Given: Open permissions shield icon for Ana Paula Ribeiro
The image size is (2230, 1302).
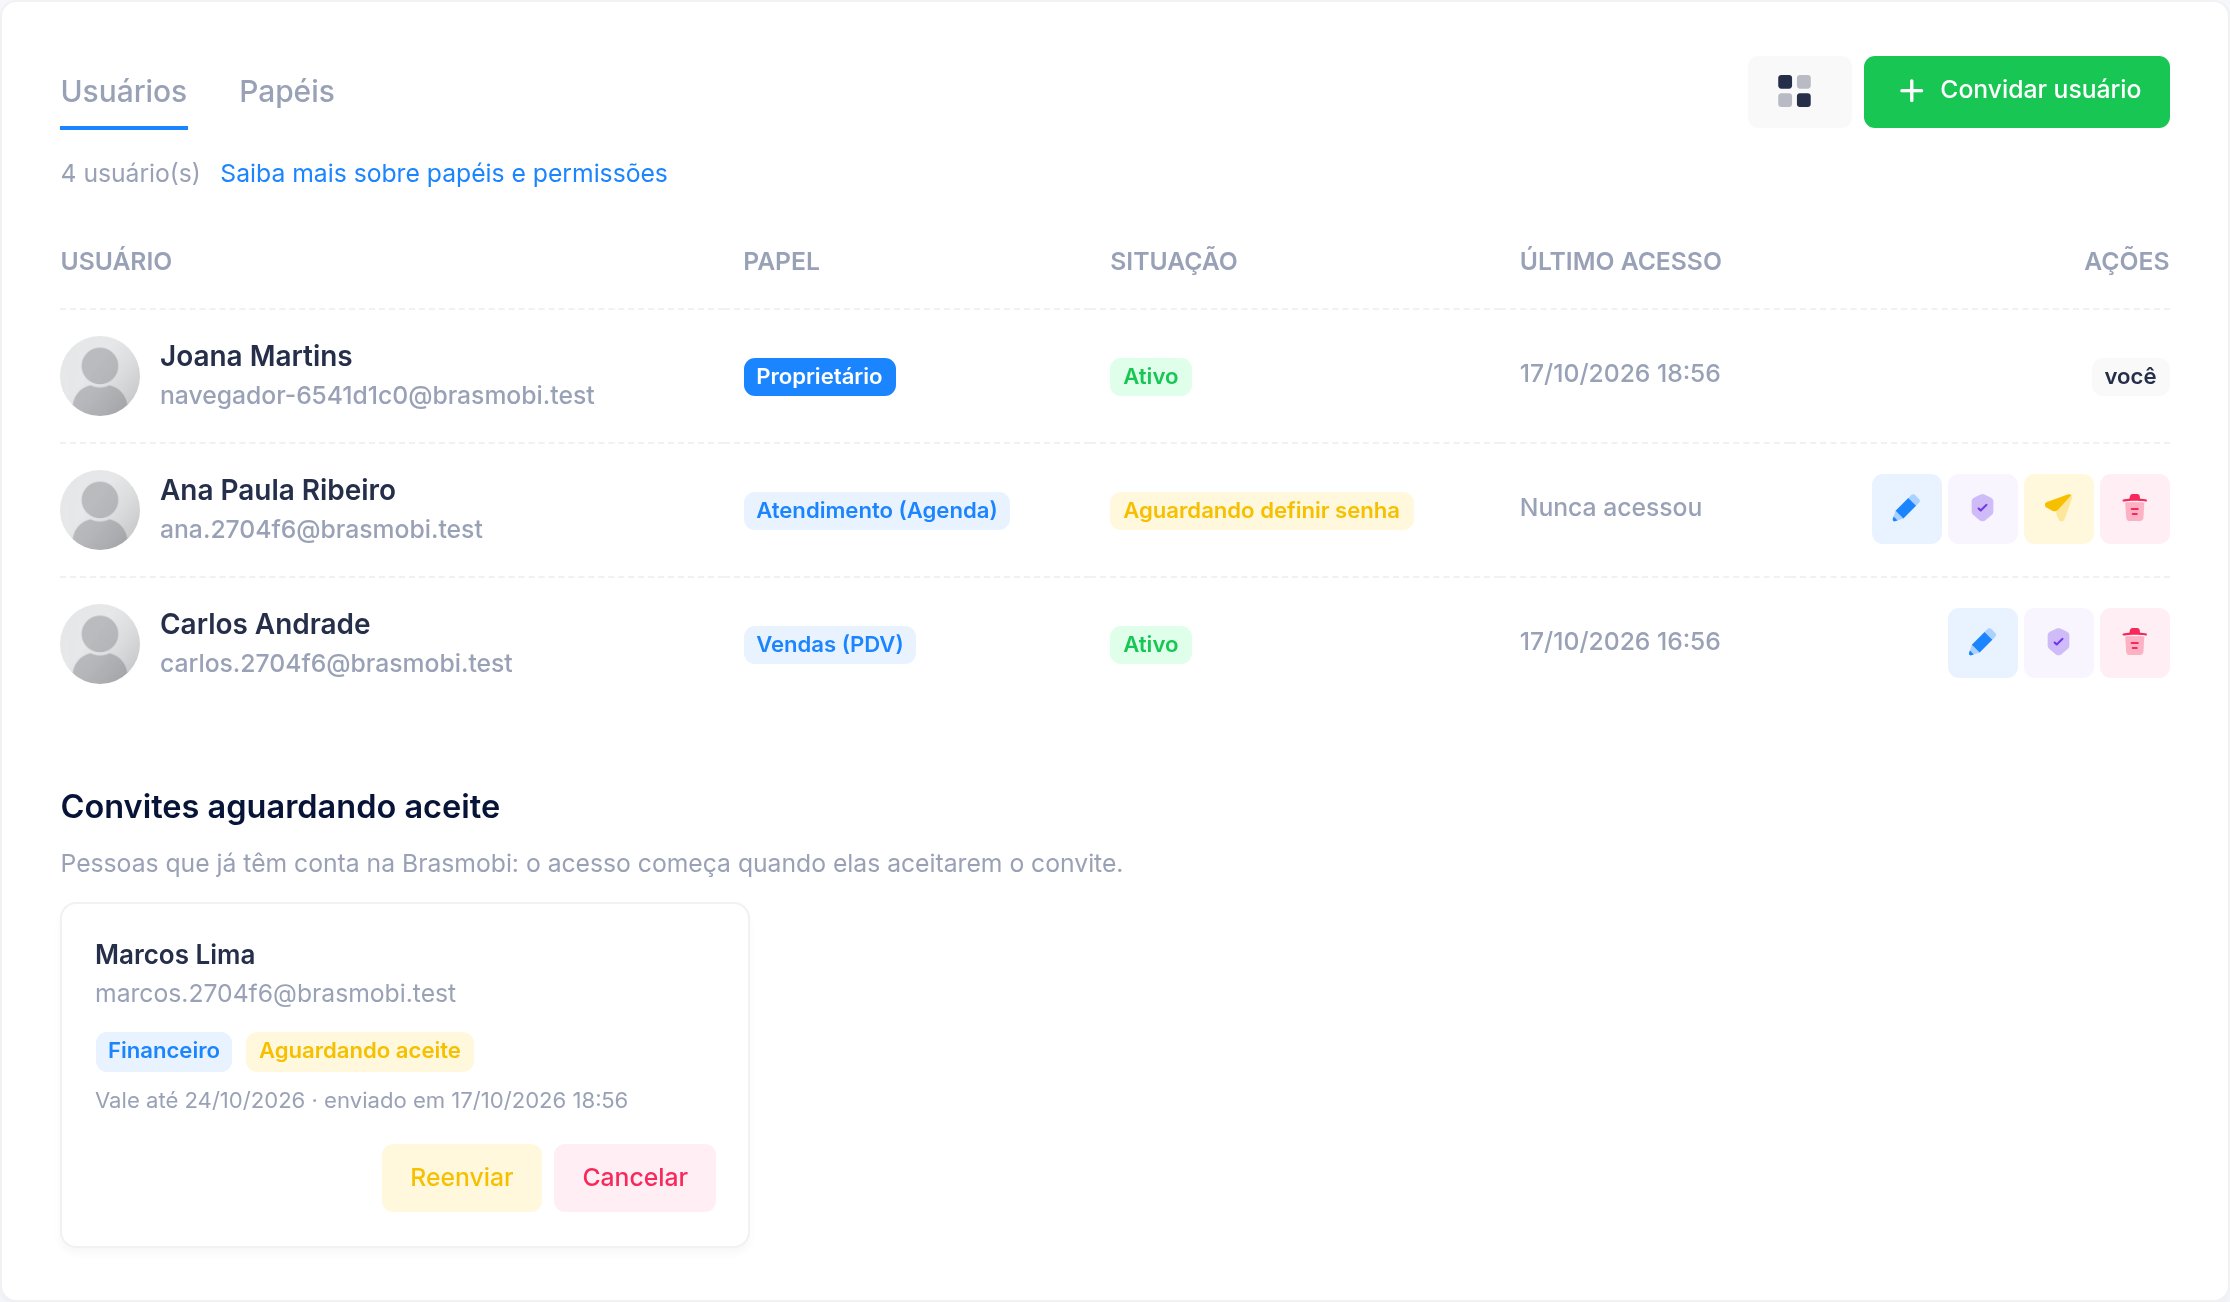Looking at the screenshot, I should (x=1982, y=509).
